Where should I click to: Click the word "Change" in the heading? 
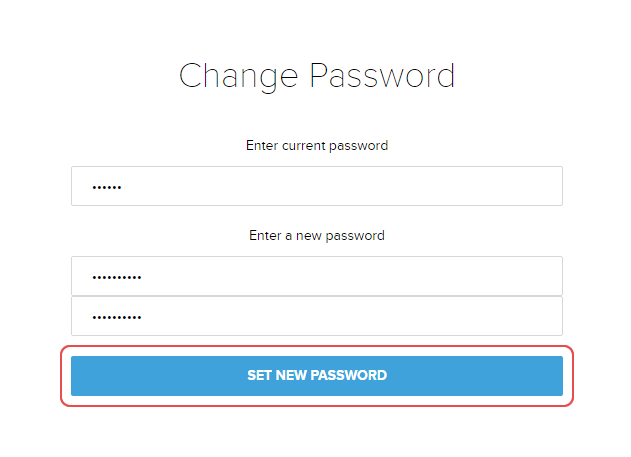(239, 76)
